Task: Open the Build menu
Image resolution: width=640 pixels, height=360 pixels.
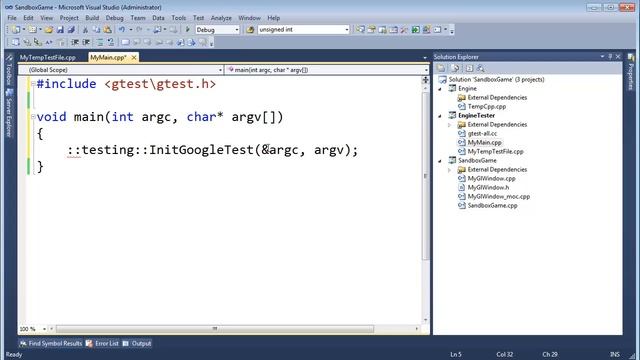Action: click(92, 18)
